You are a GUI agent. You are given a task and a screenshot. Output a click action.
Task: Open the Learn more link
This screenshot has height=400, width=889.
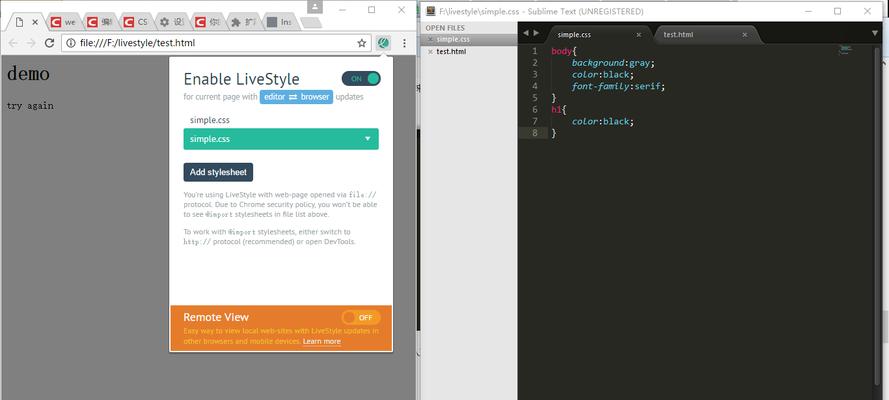[x=321, y=342]
